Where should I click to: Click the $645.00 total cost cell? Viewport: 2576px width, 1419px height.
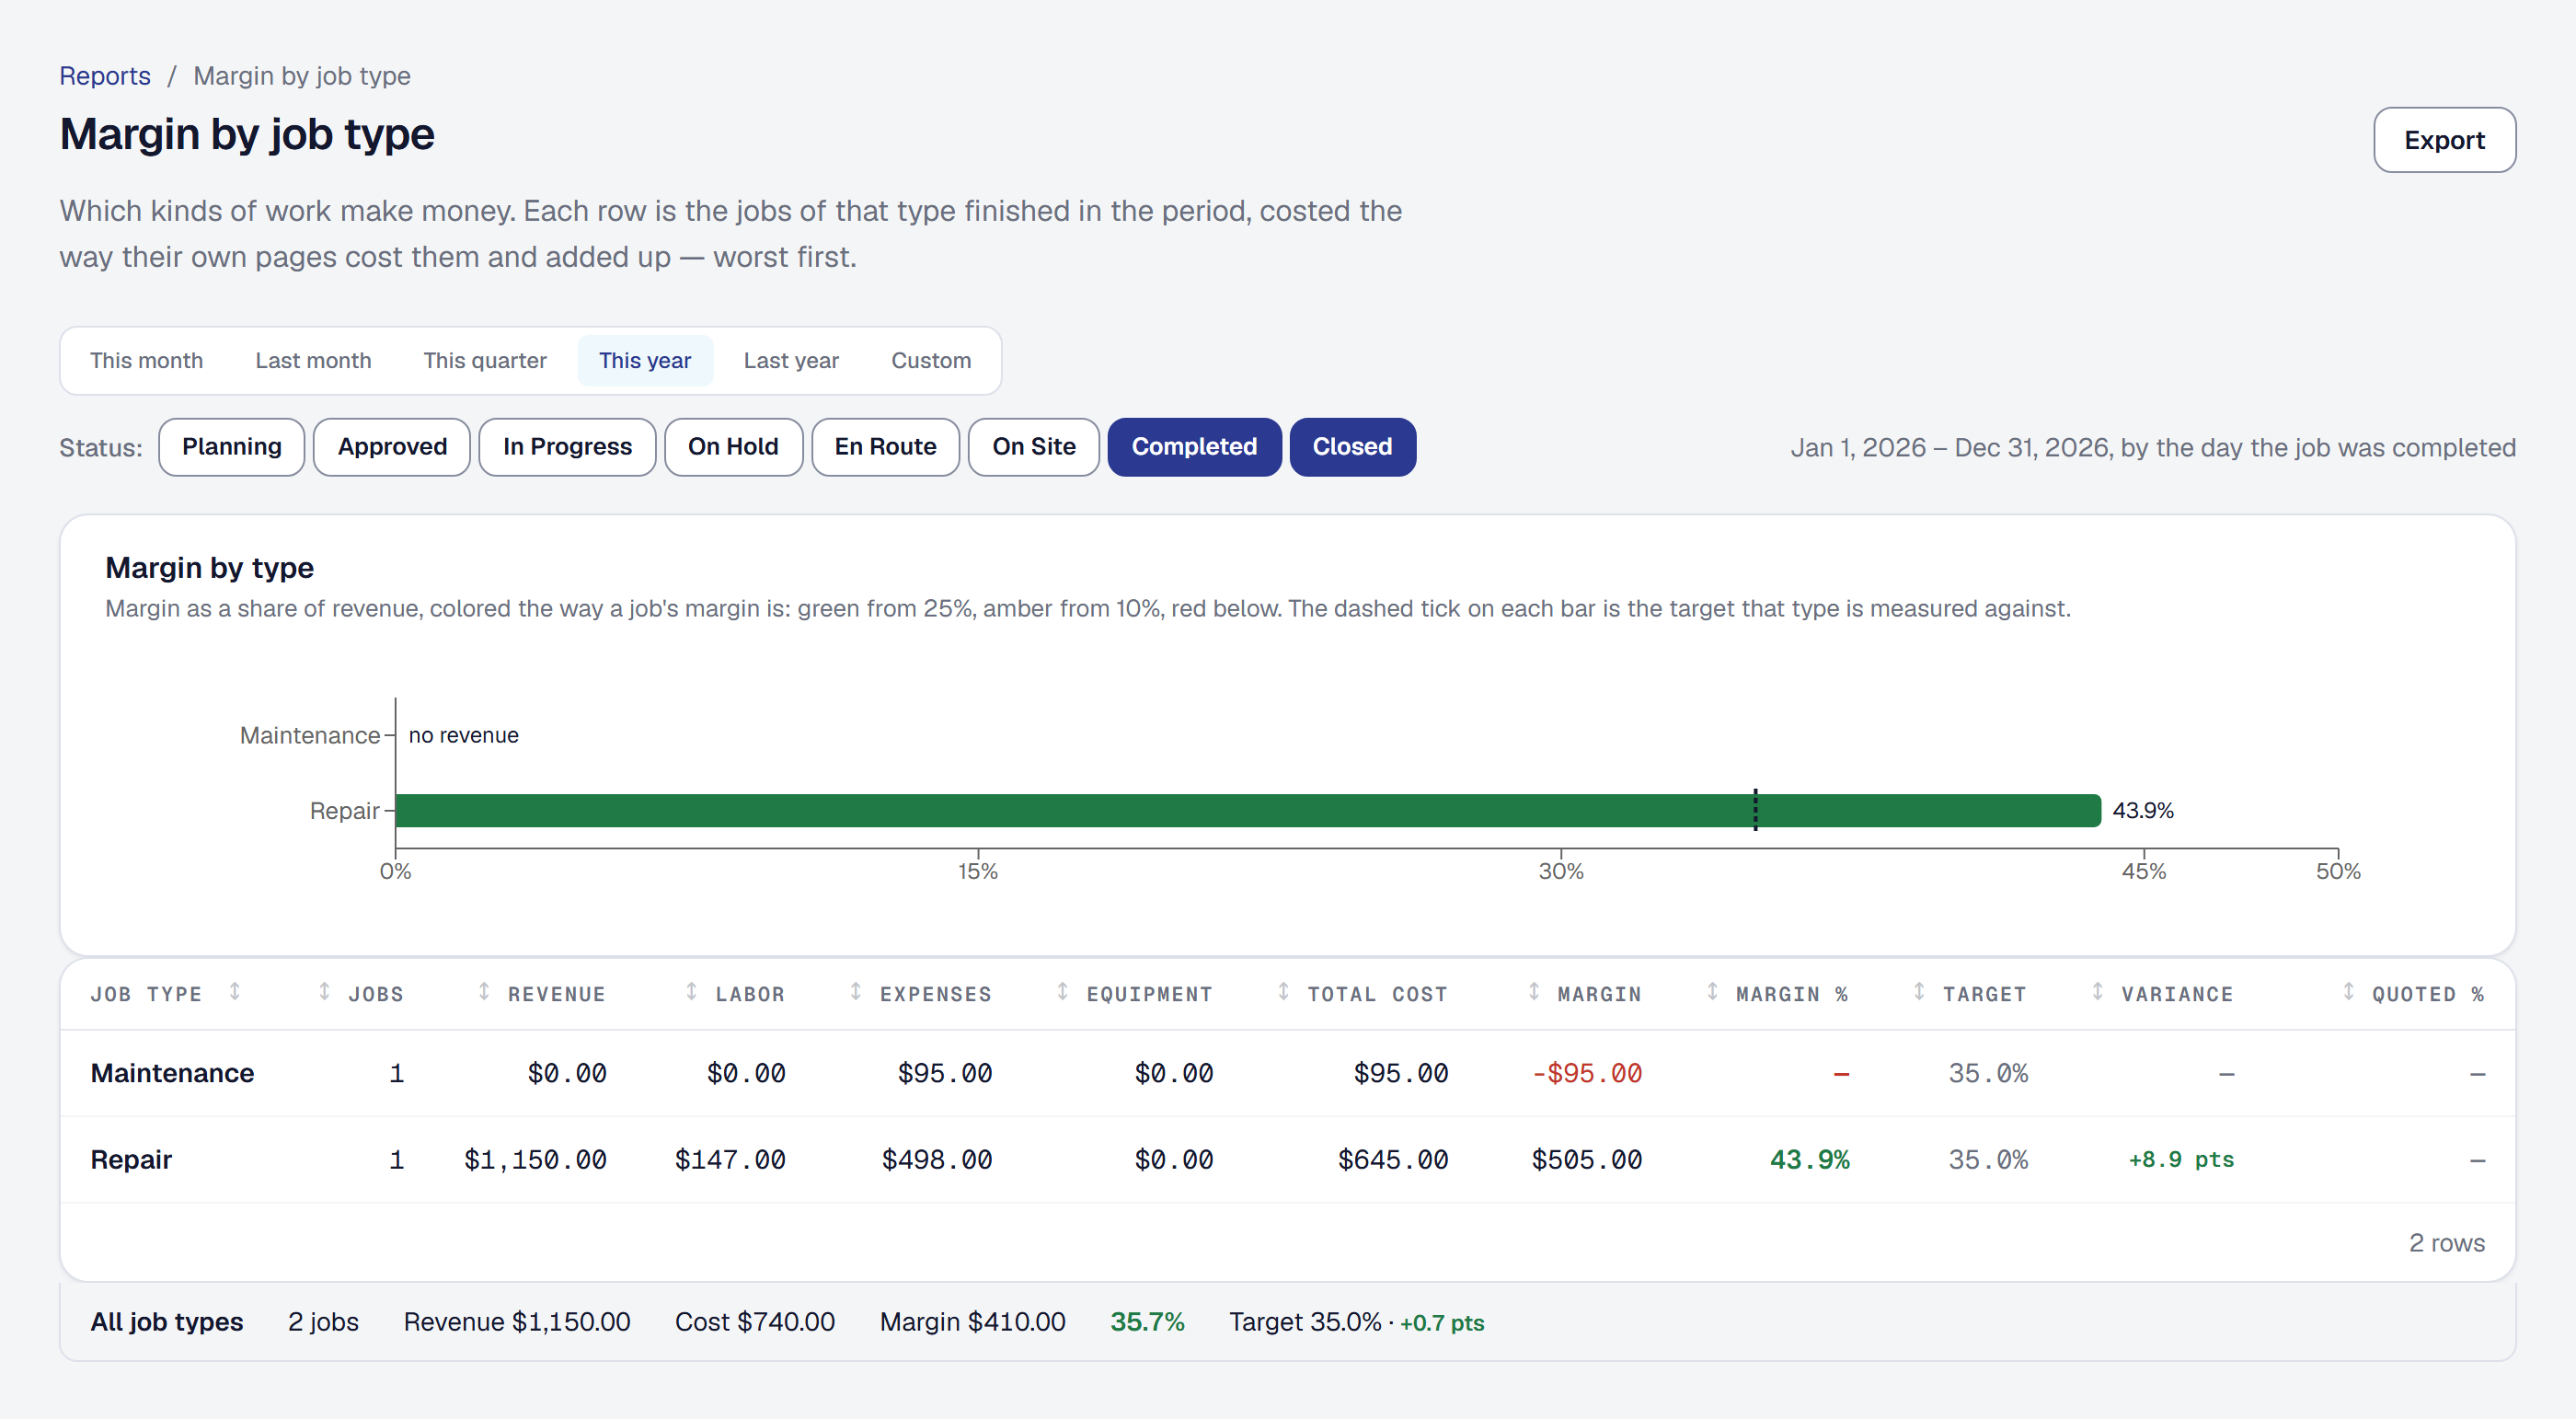(1393, 1160)
